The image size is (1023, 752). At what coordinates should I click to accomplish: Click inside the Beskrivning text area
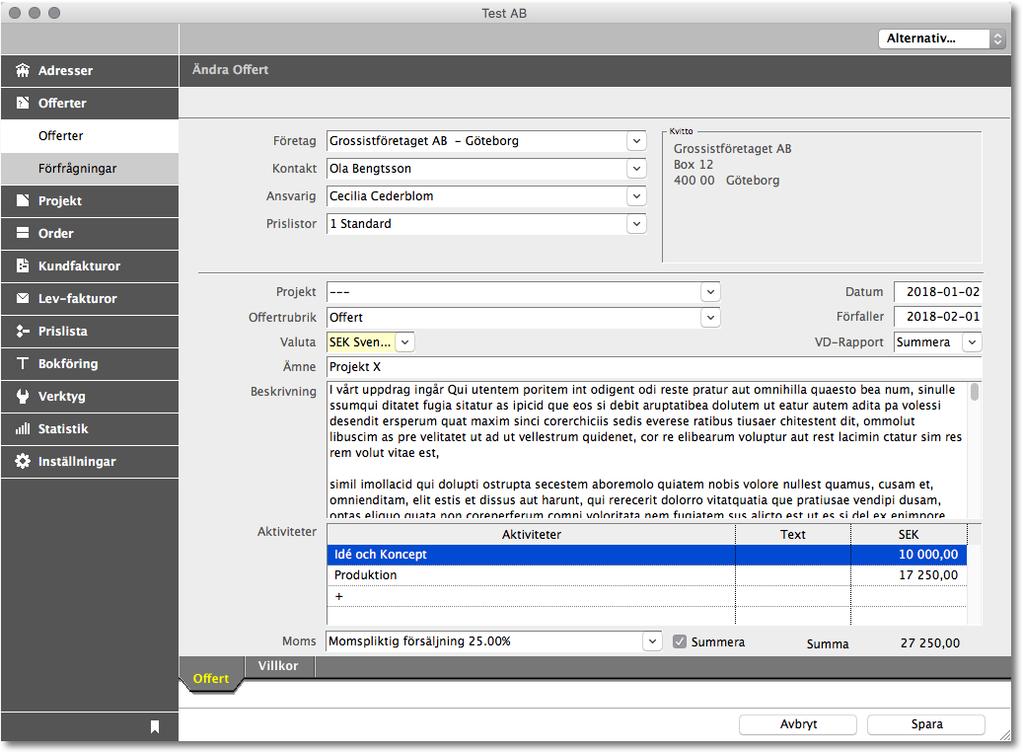coord(647,450)
